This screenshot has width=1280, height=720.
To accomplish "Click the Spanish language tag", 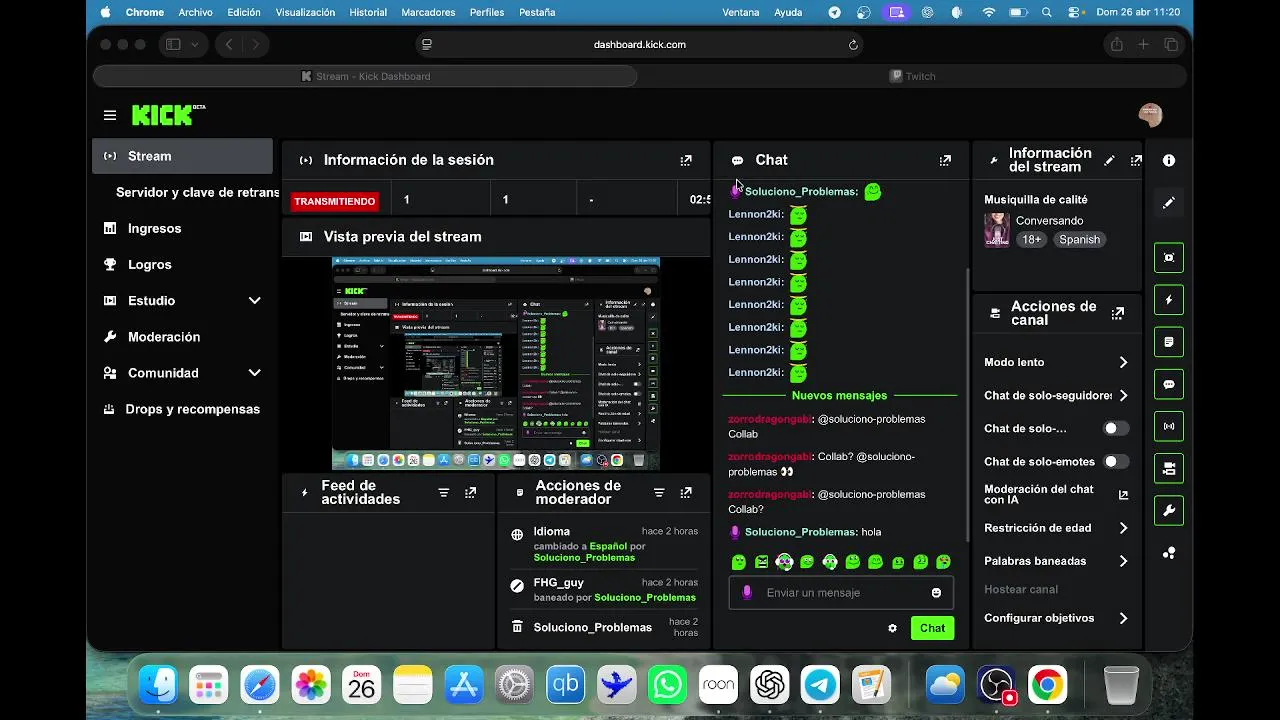I will 1079,240.
